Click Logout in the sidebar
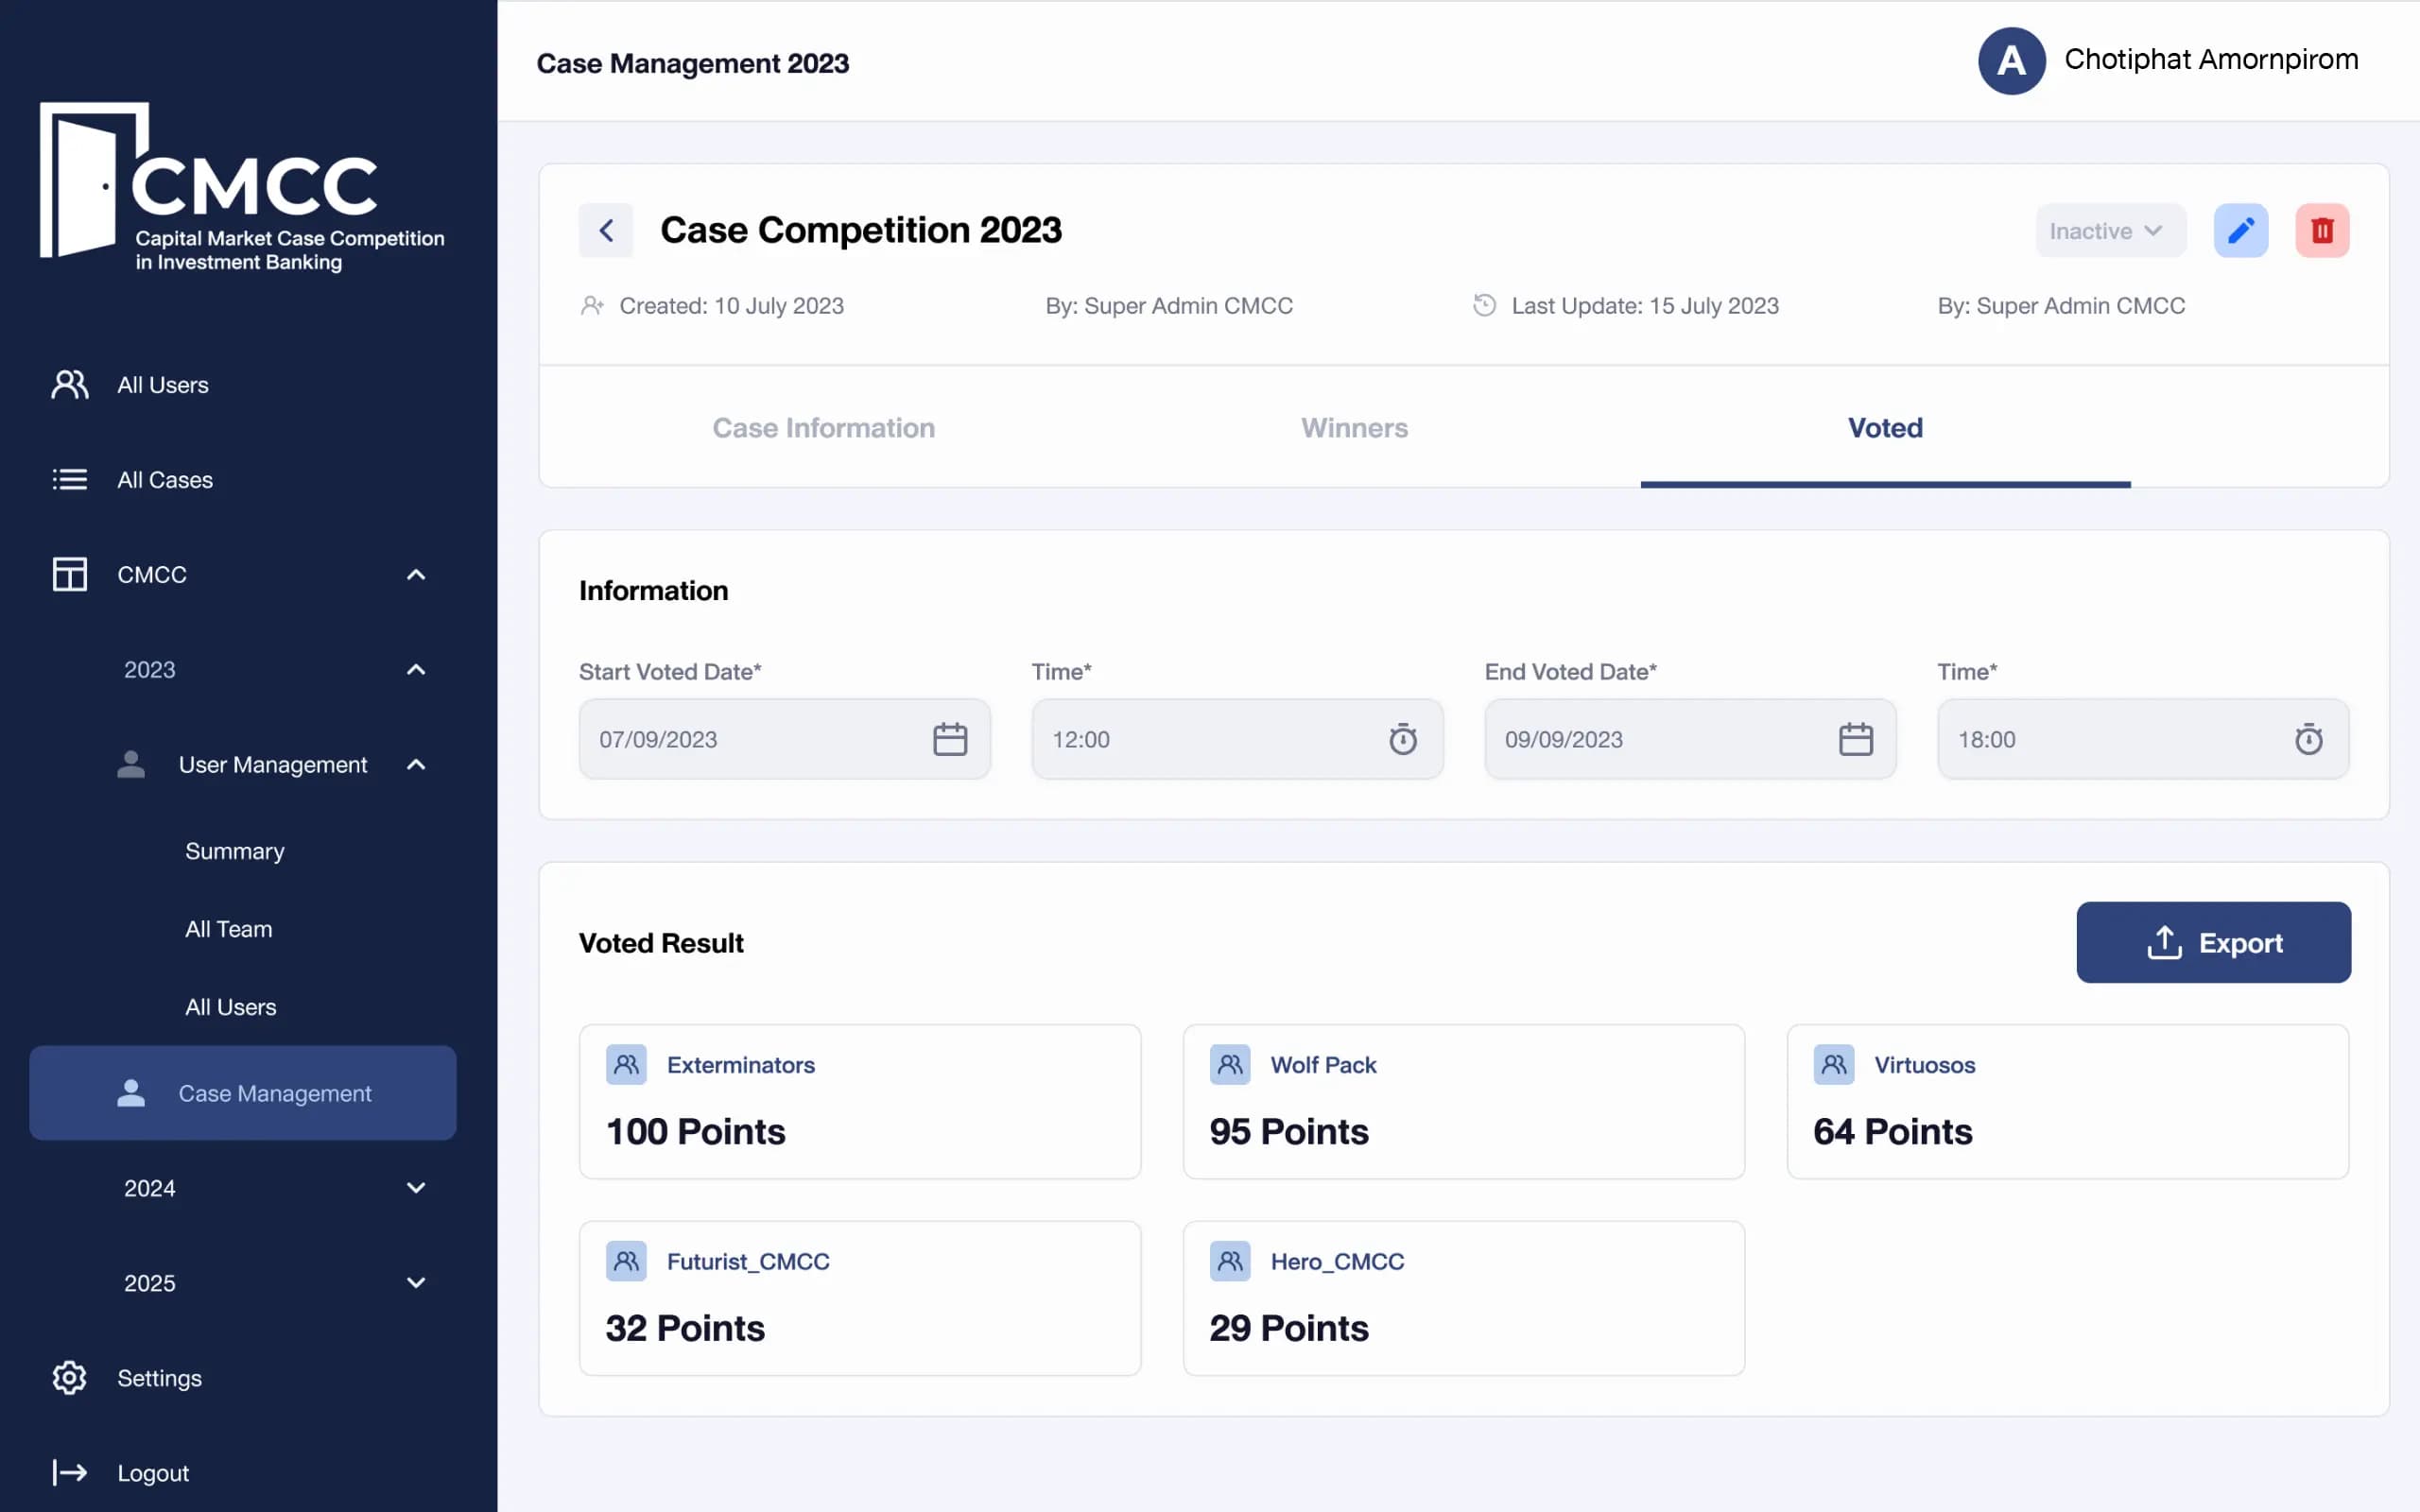The height and width of the screenshot is (1512, 2420). tap(152, 1472)
